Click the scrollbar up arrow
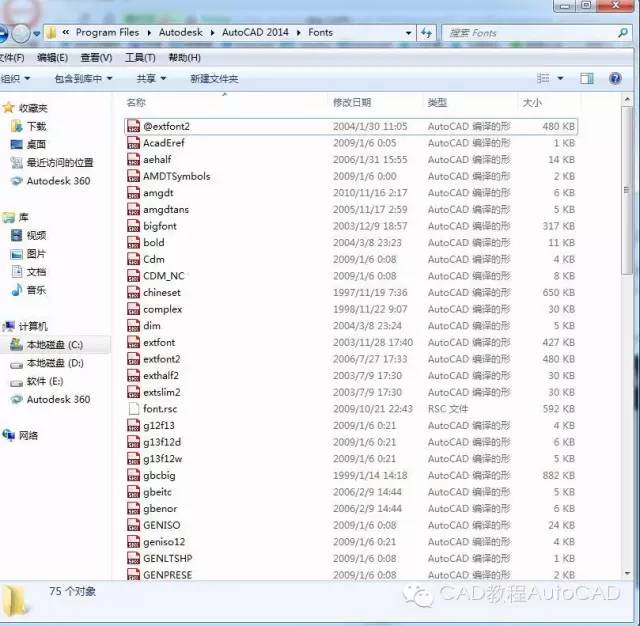The width and height of the screenshot is (640, 626). (627, 99)
